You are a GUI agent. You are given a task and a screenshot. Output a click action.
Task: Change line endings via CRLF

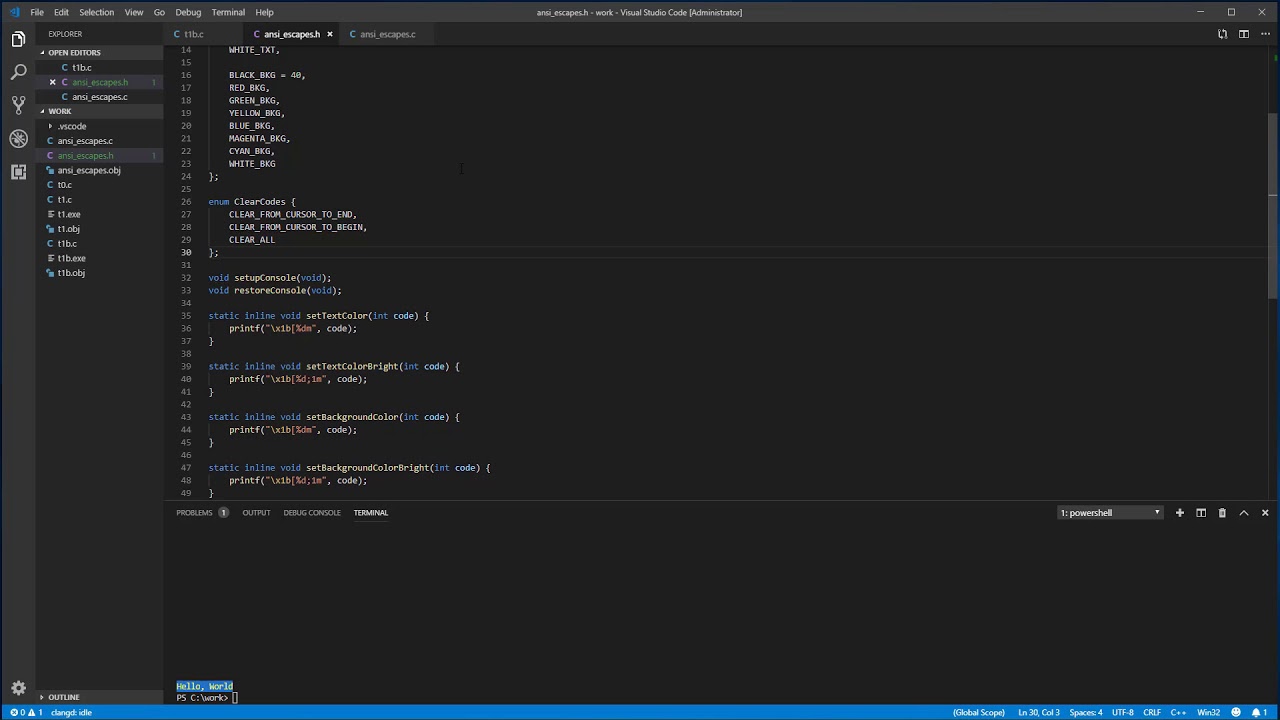pos(1151,712)
